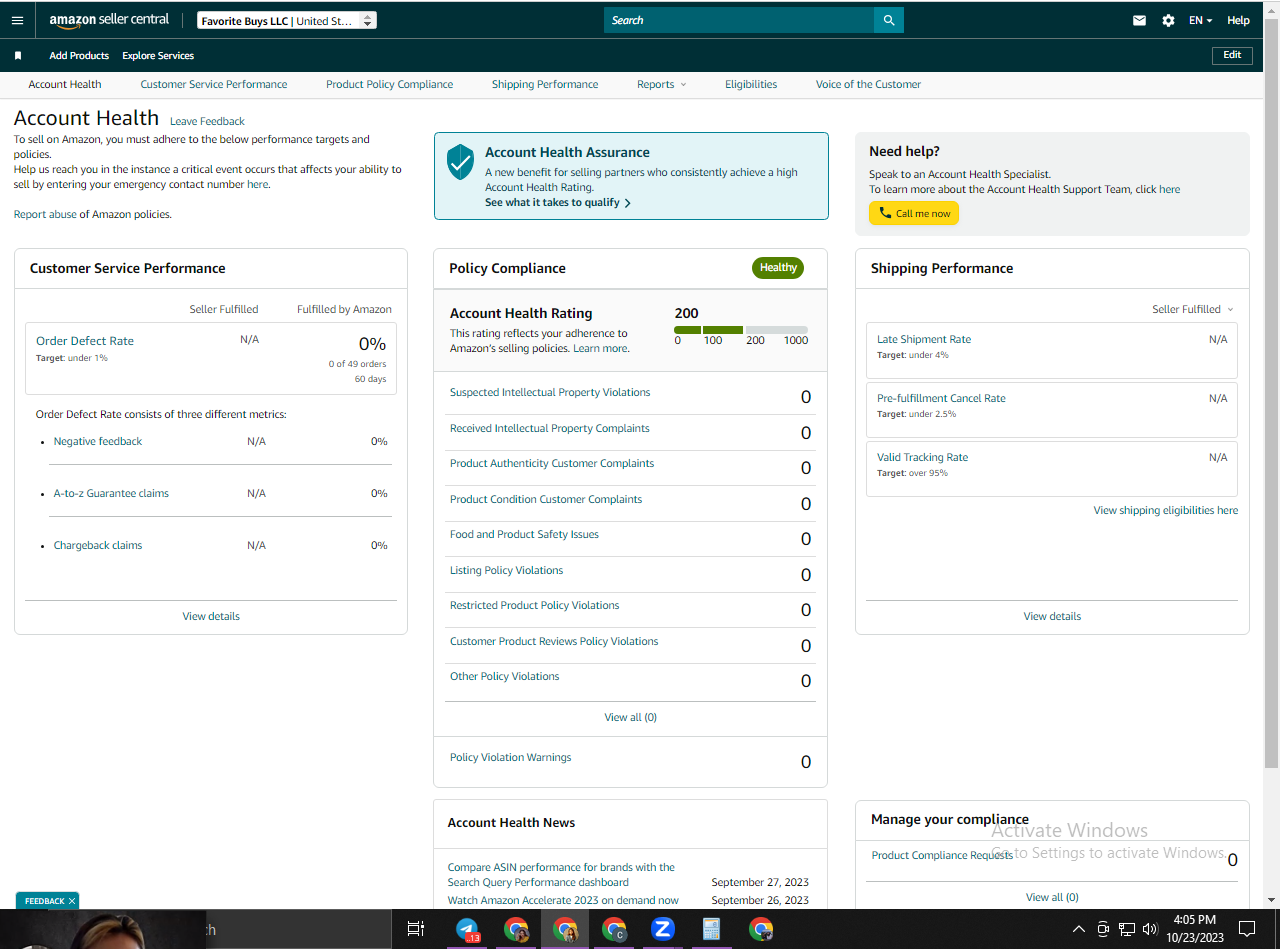Open the Eligibilities tab

tap(751, 84)
